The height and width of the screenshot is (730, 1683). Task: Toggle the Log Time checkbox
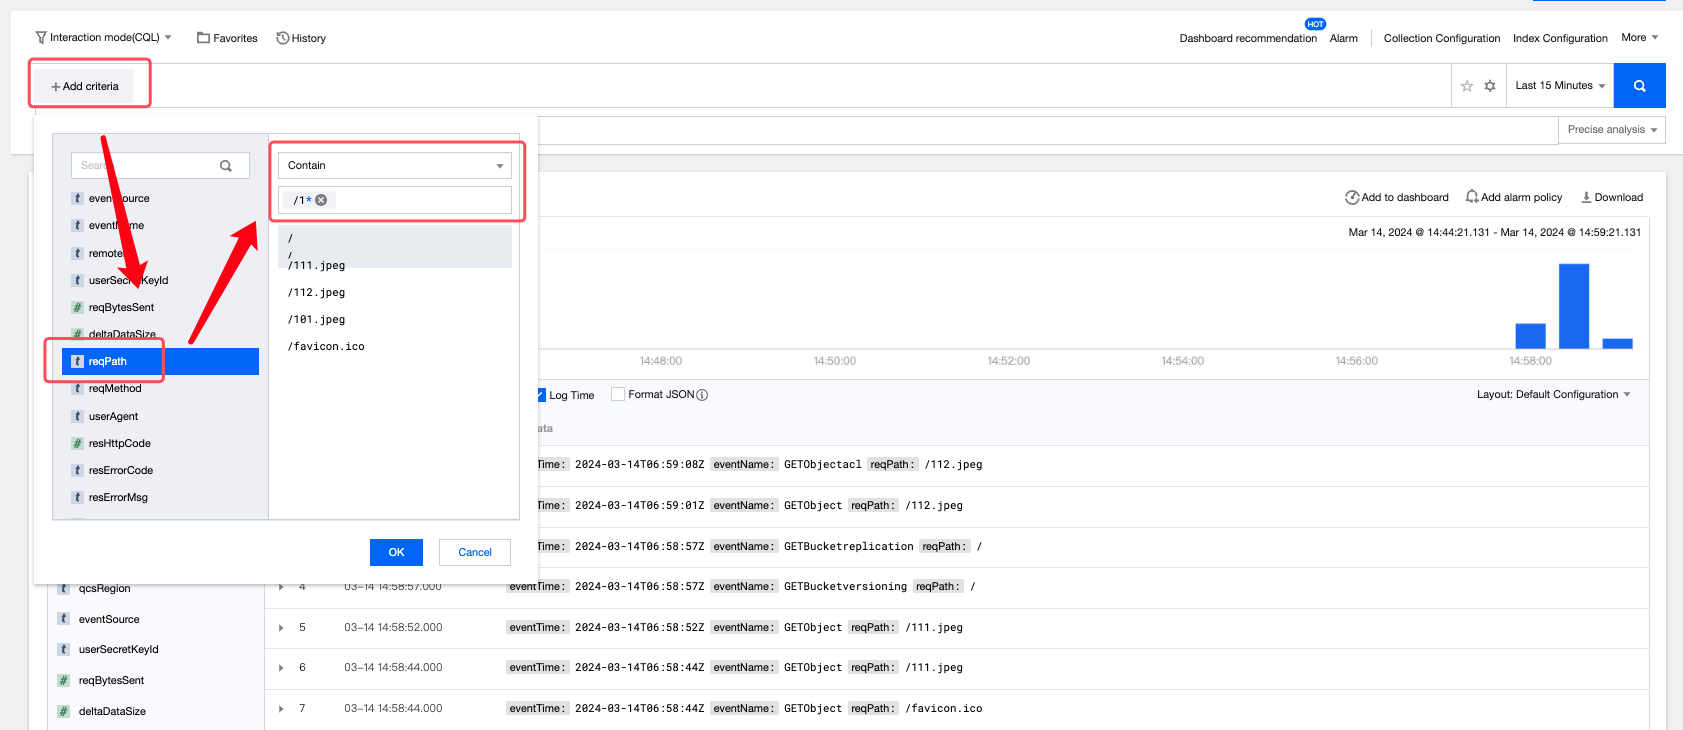[540, 395]
